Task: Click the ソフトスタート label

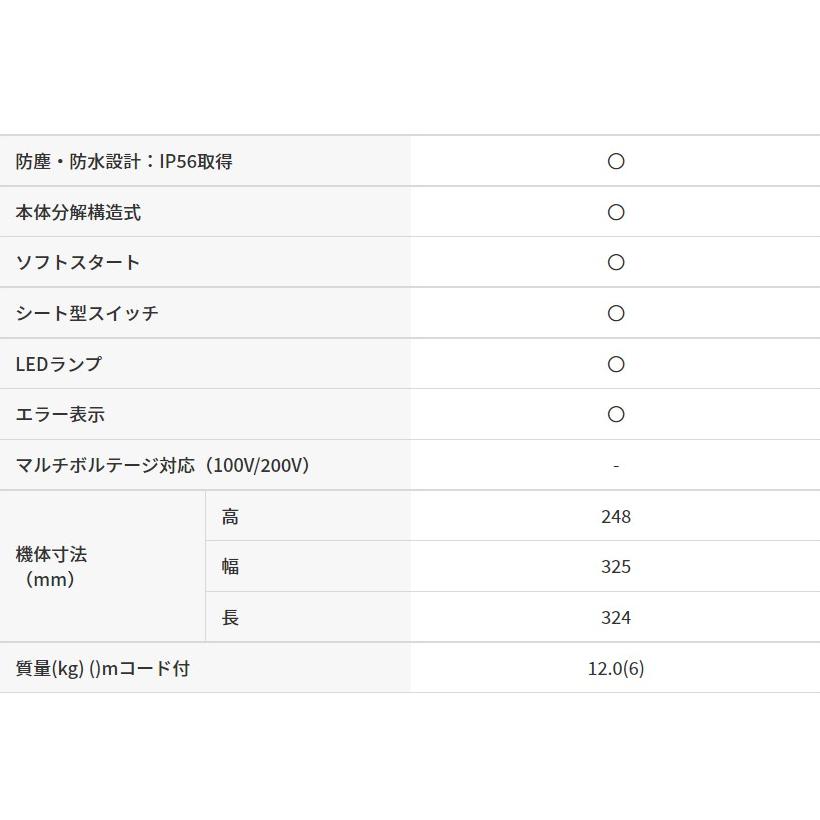Action: [78, 263]
